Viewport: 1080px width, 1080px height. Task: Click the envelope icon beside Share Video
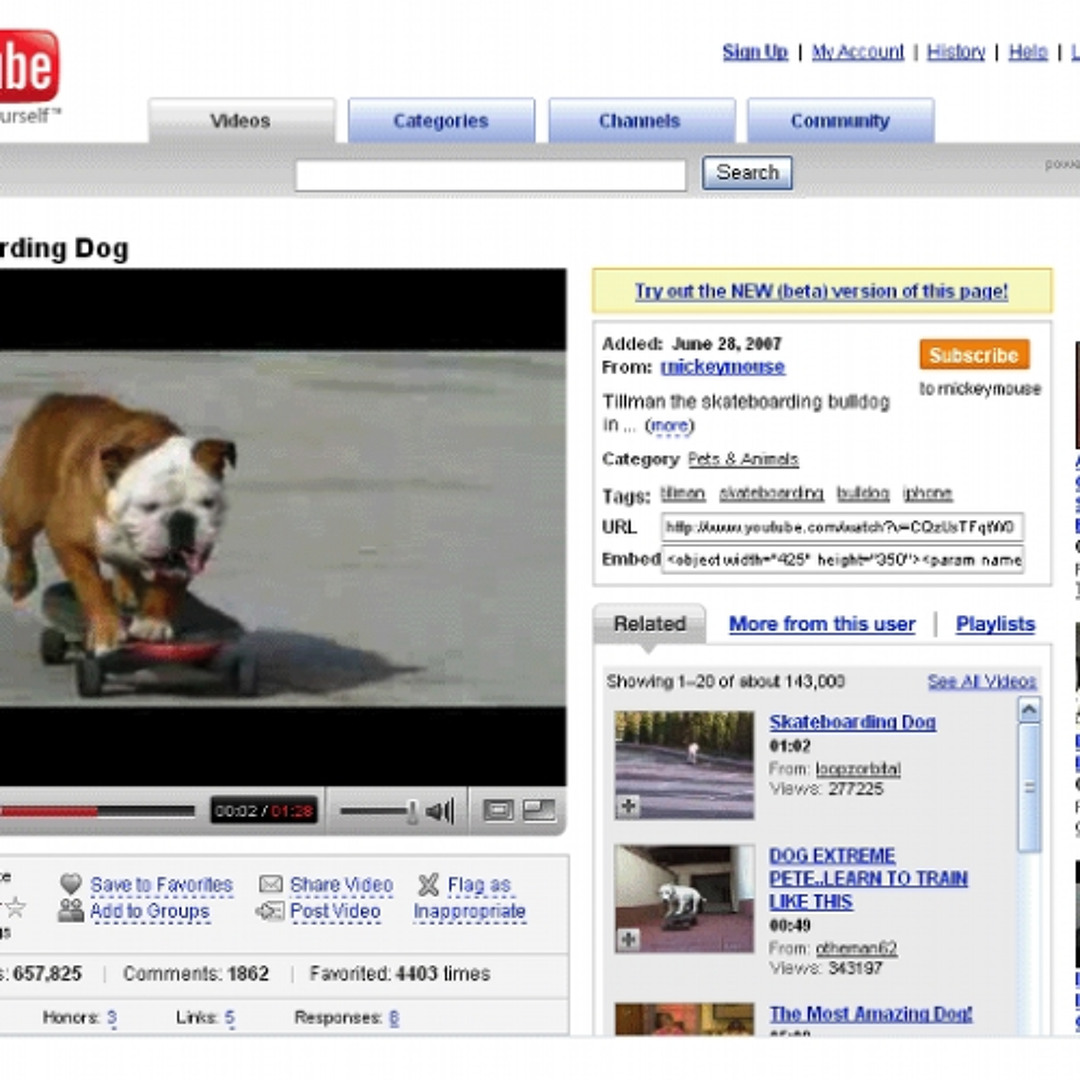click(x=270, y=884)
